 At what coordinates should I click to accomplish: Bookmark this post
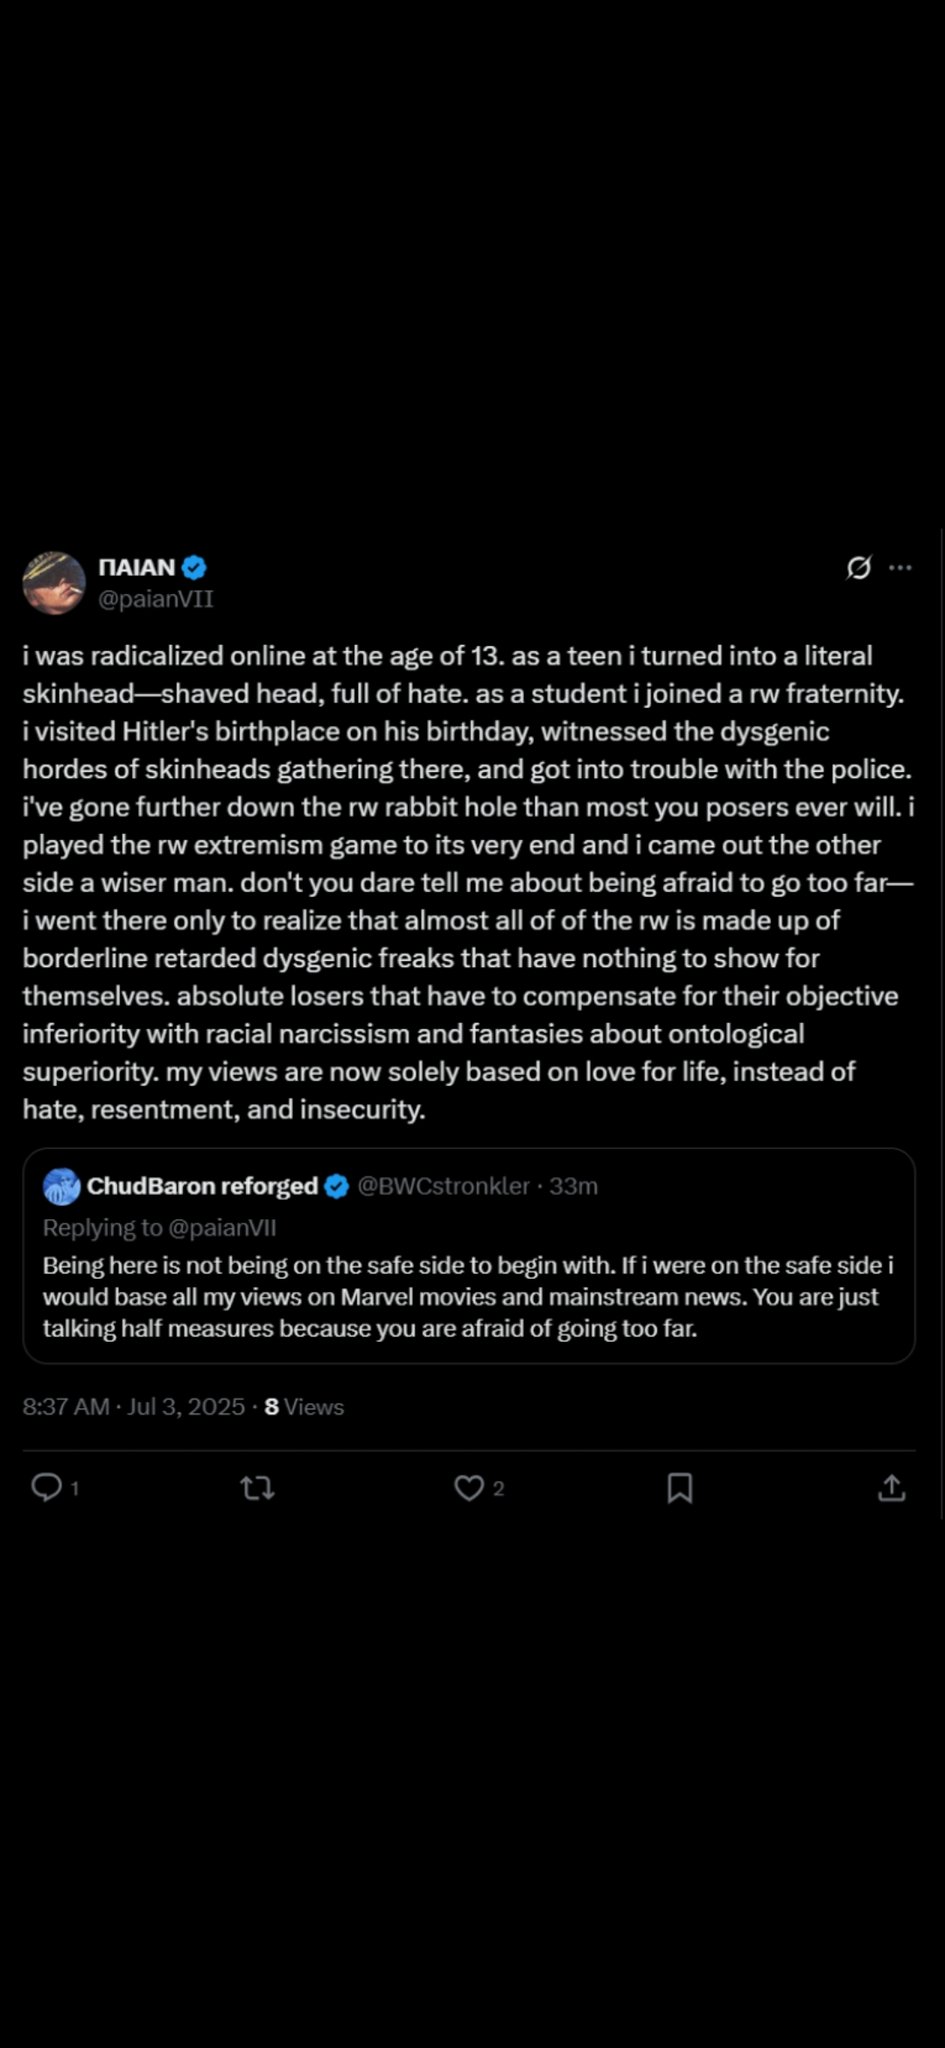coord(680,1488)
